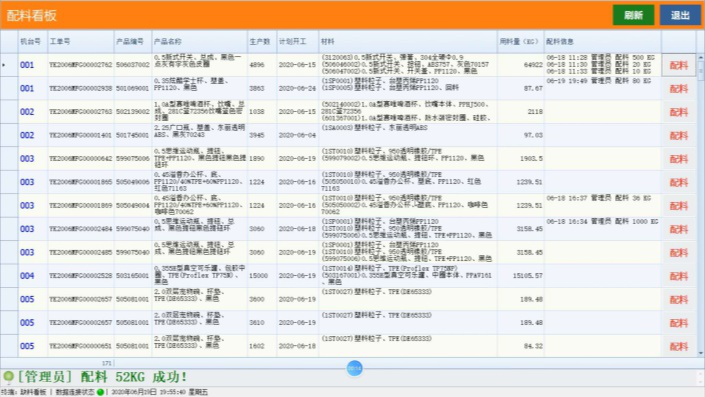Click 配料 for work order TK2006MFG00002762
The height and width of the screenshot is (397, 705).
tap(678, 65)
